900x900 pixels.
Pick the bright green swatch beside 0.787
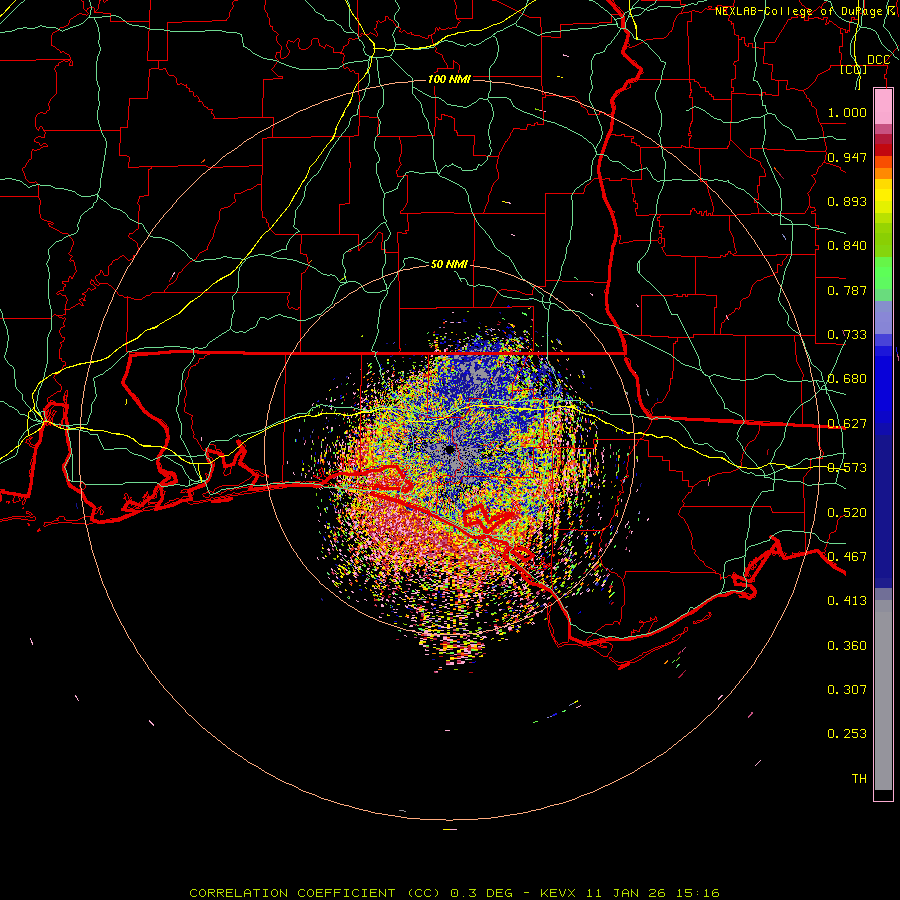click(883, 273)
